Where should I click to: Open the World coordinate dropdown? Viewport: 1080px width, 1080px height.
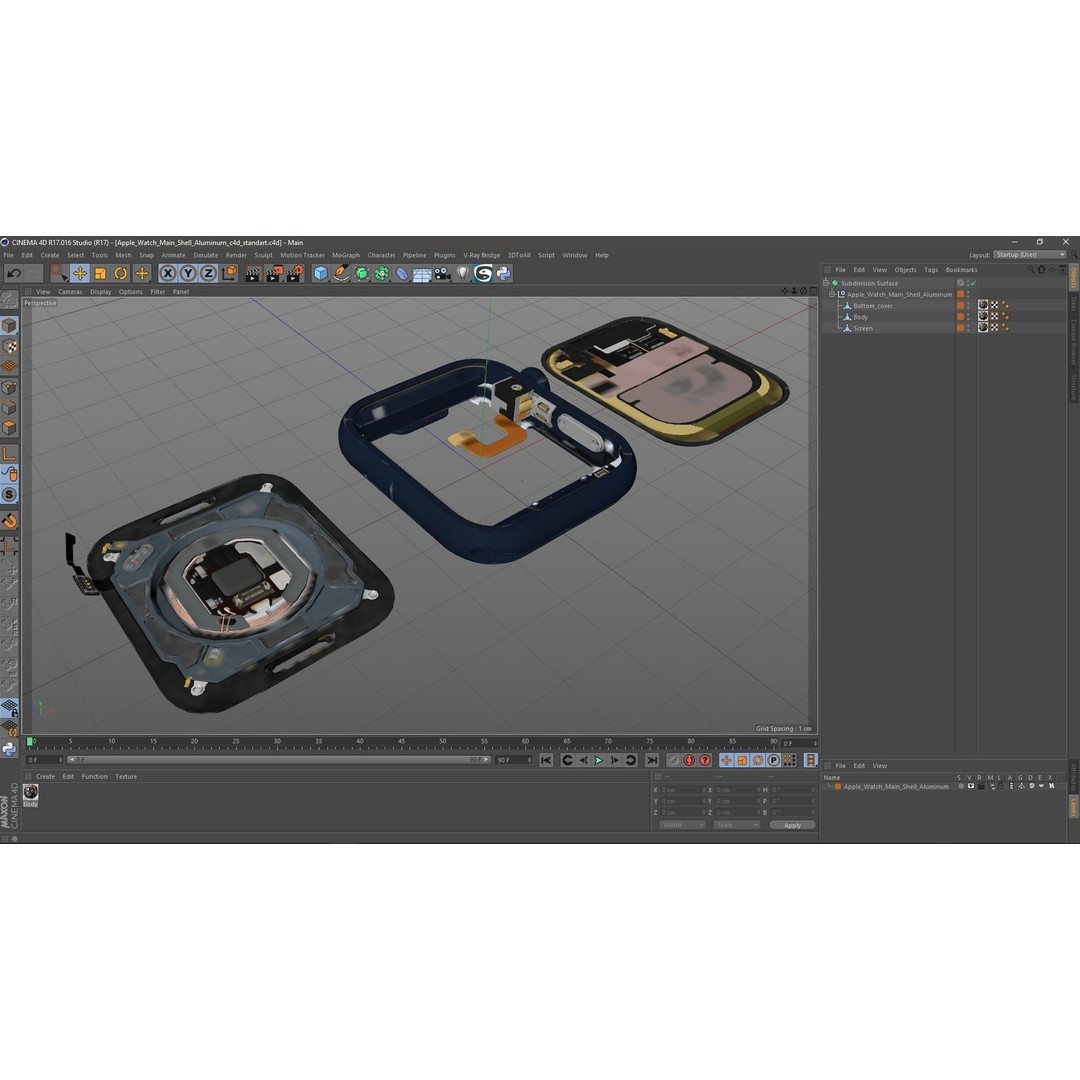pyautogui.click(x=682, y=825)
